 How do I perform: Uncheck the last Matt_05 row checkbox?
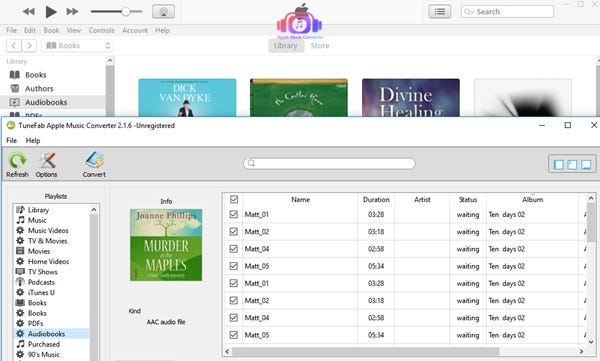coord(234,335)
